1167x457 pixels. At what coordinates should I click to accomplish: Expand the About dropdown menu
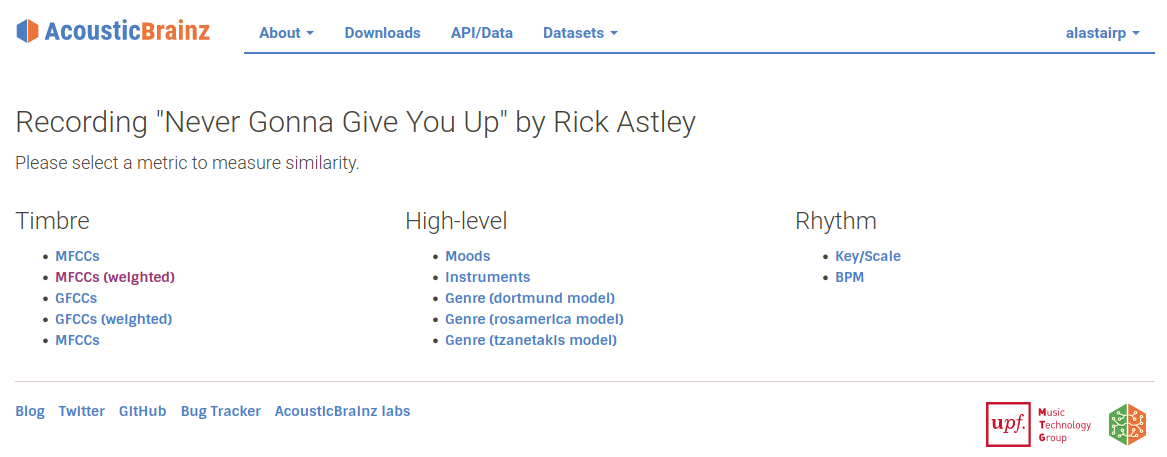coord(286,33)
